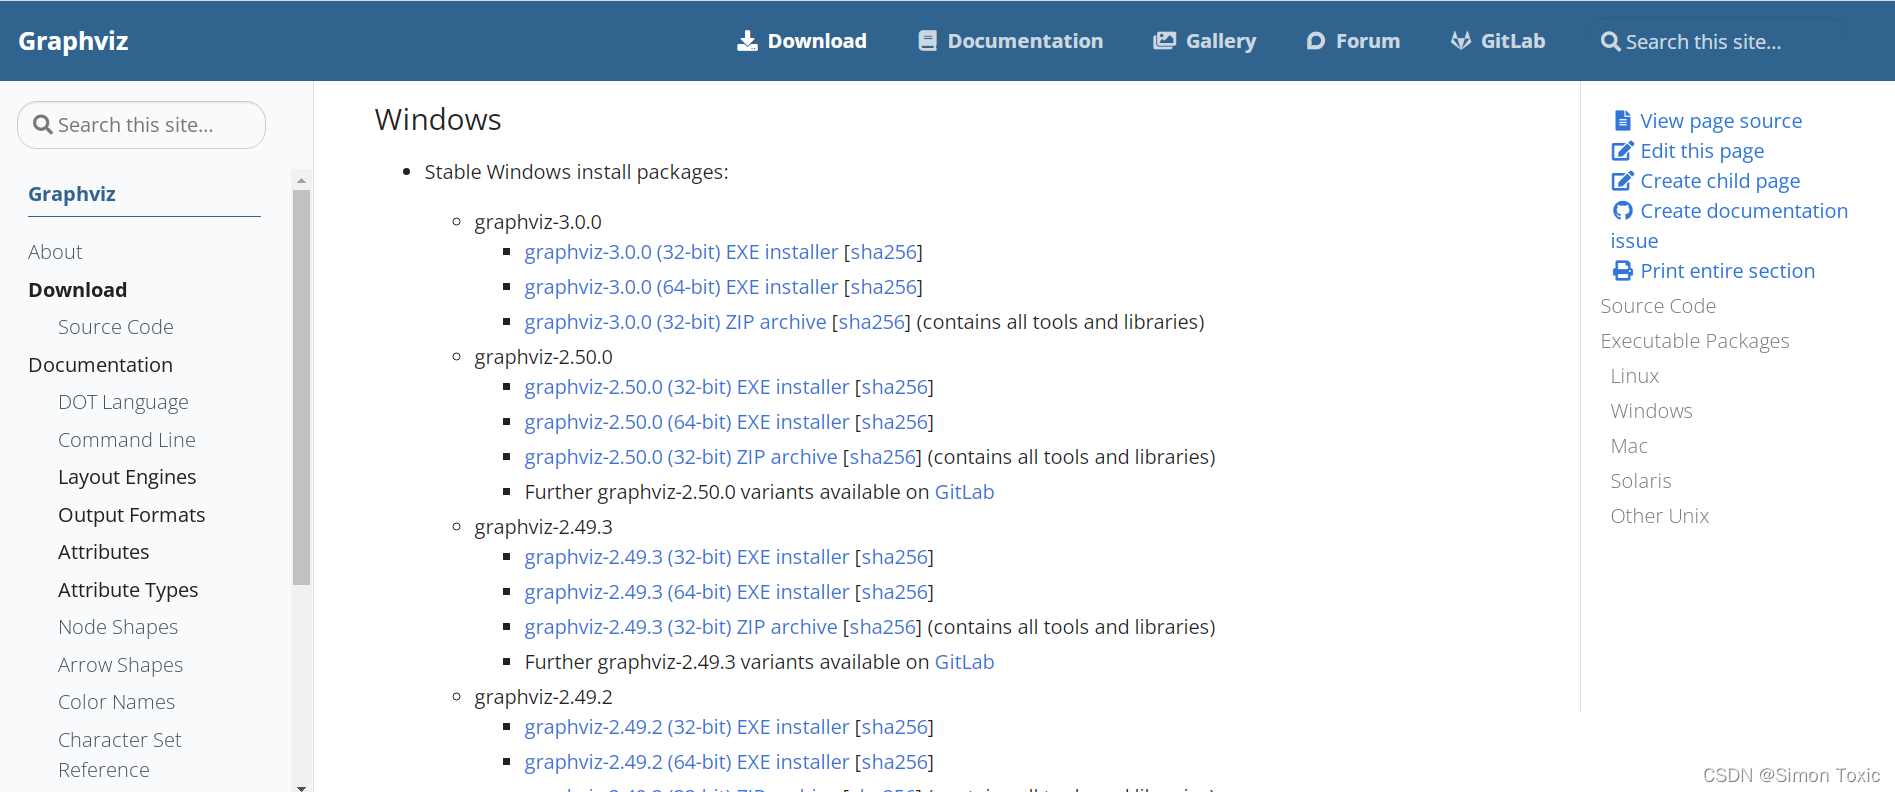
Task: Download graphviz-2.49.3 (32-bit) EXE installer
Action: [x=687, y=557]
